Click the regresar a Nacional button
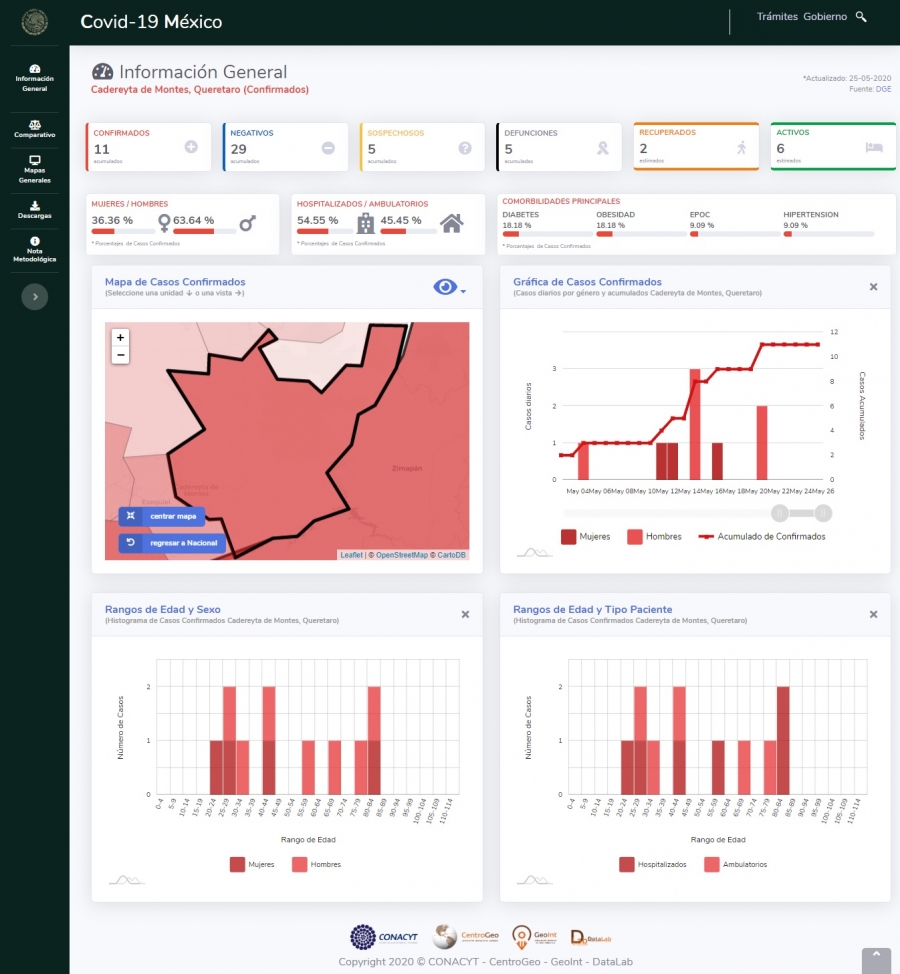The height and width of the screenshot is (974, 900). [x=172, y=543]
